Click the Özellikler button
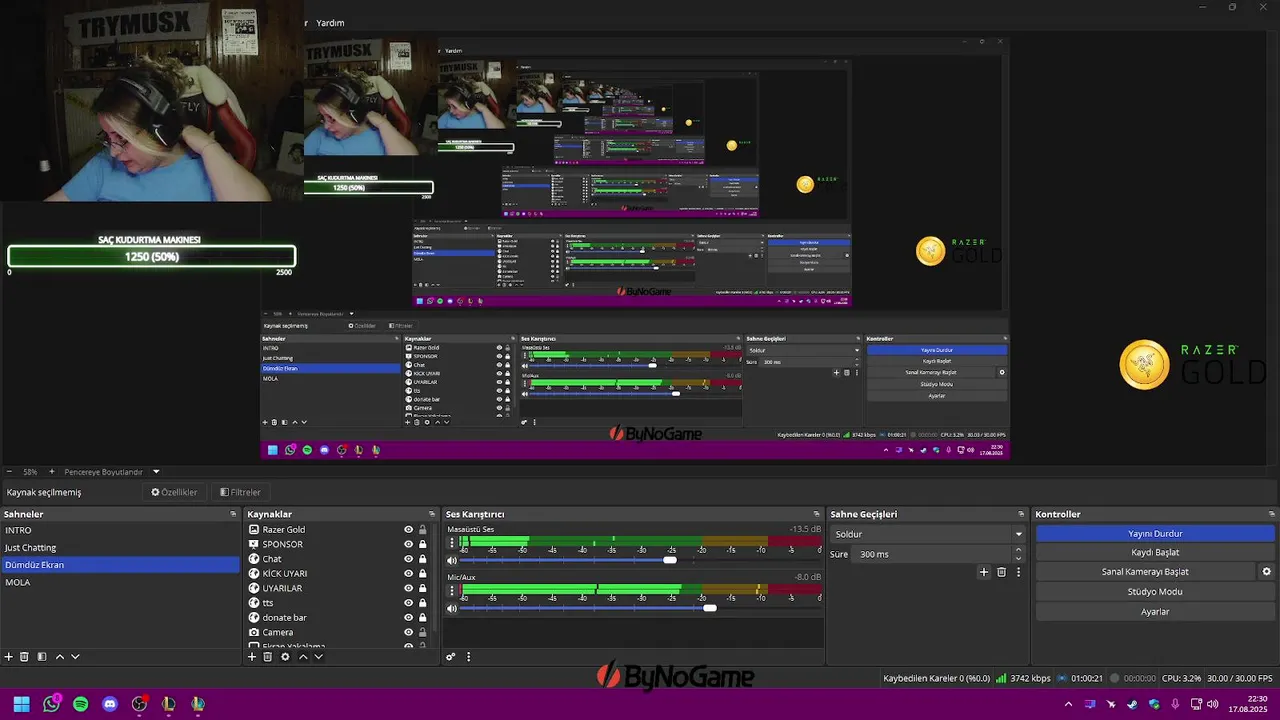The height and width of the screenshot is (720, 1280). pos(174,492)
